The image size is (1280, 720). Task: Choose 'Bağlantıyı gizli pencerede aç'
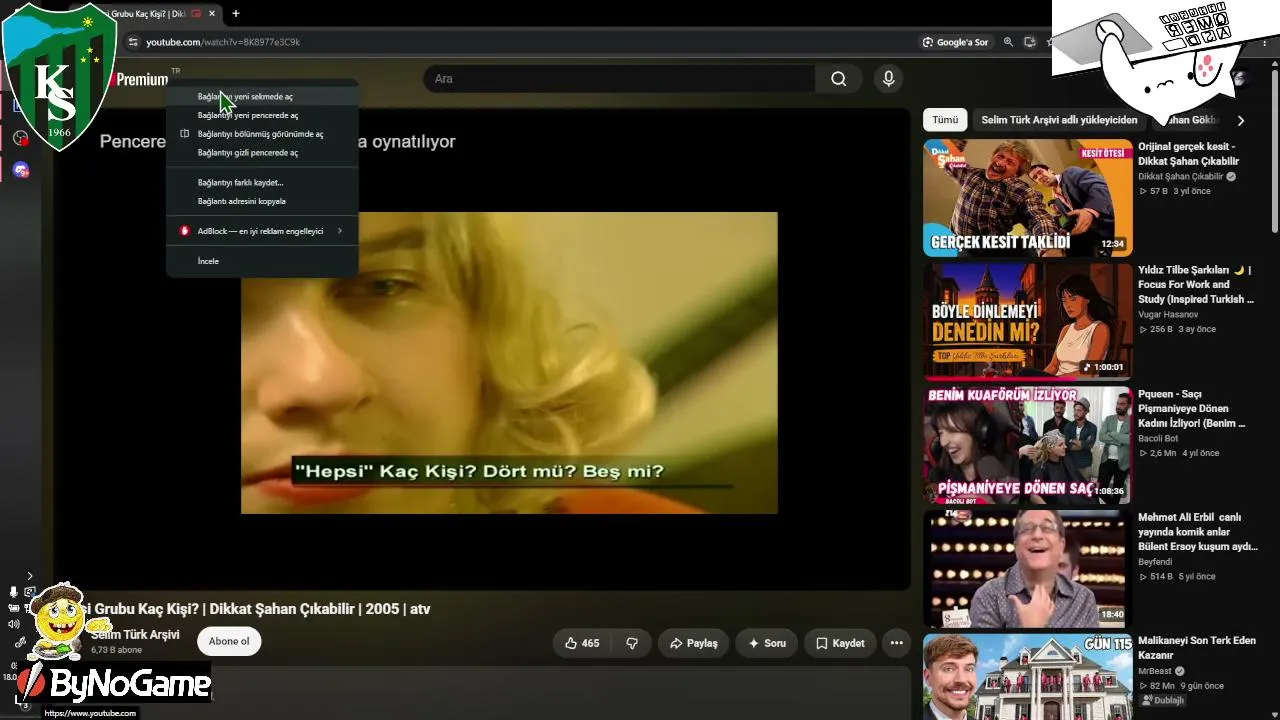tap(262, 153)
